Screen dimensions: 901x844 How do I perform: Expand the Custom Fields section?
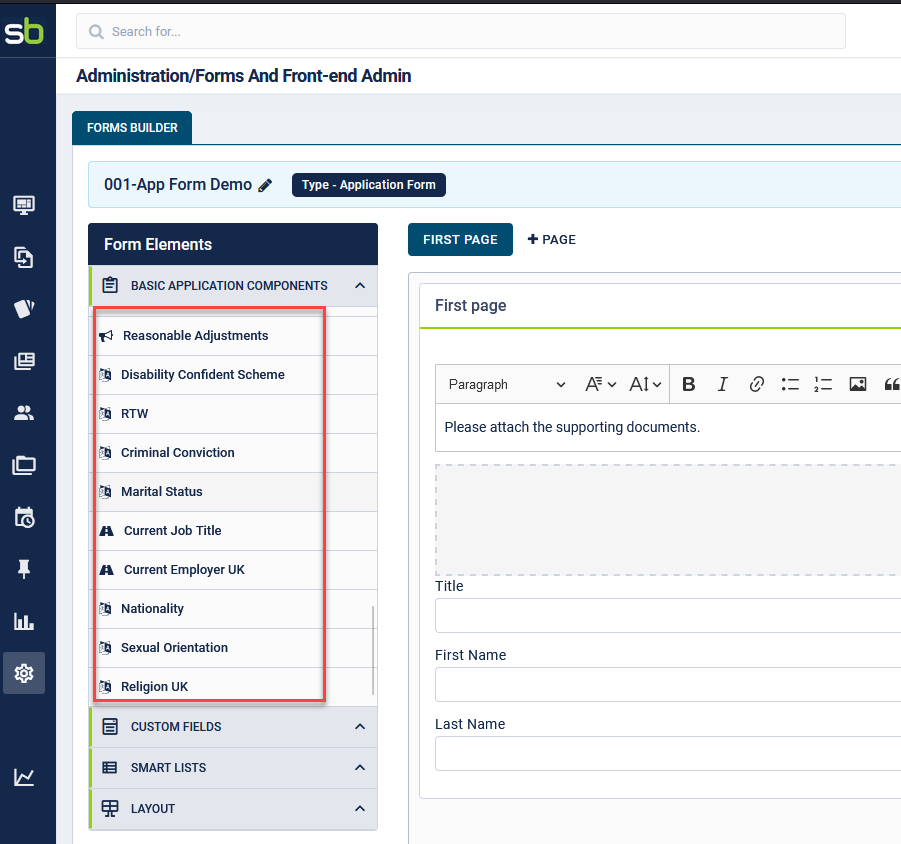(360, 727)
